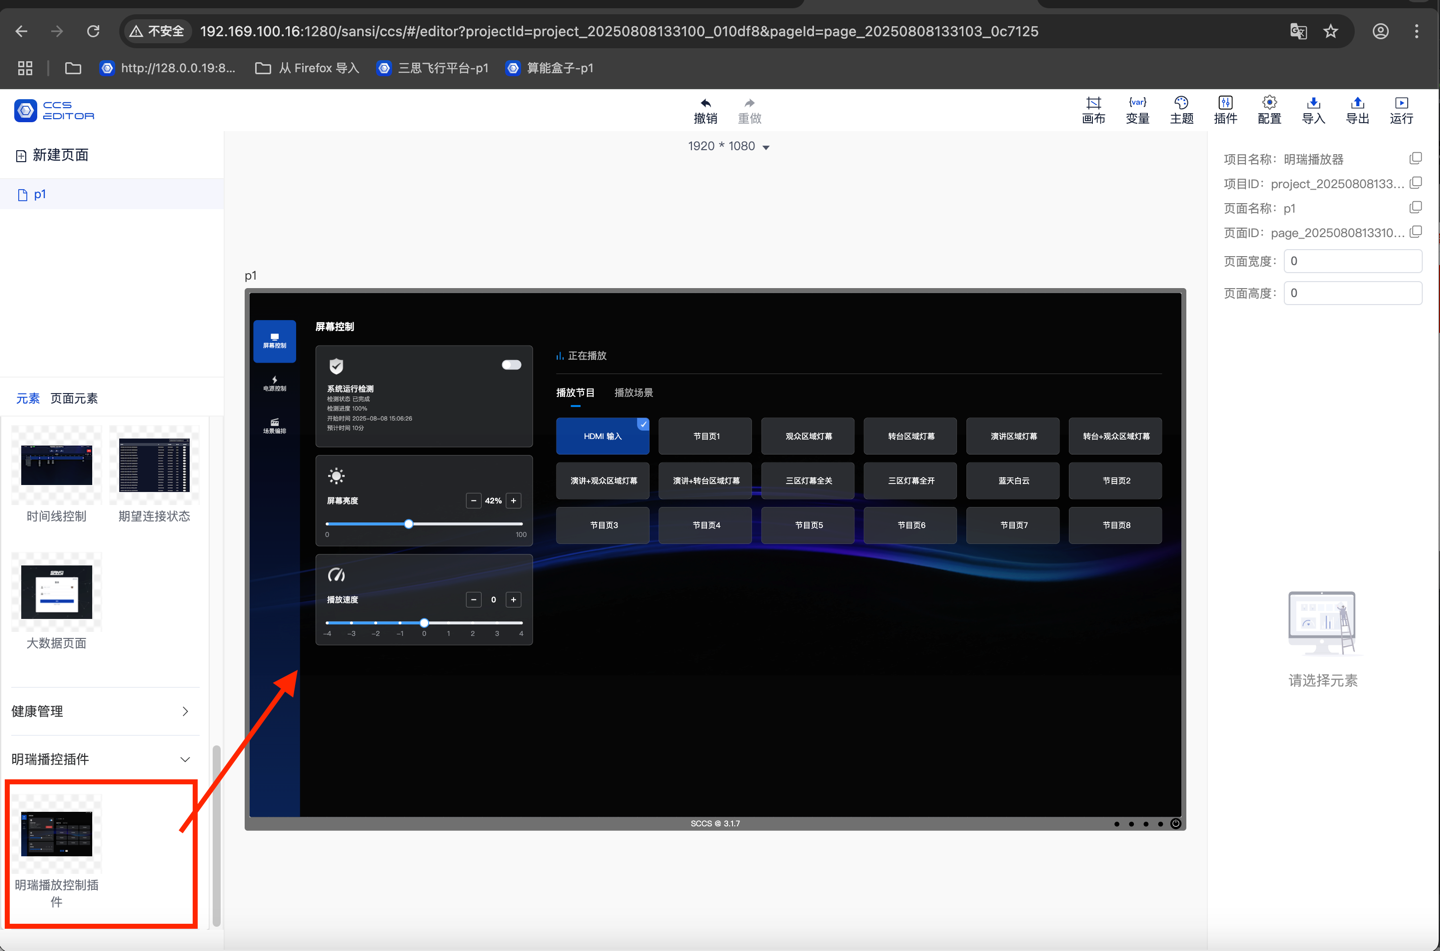Select the 三区灯幕全关 program button

point(807,480)
